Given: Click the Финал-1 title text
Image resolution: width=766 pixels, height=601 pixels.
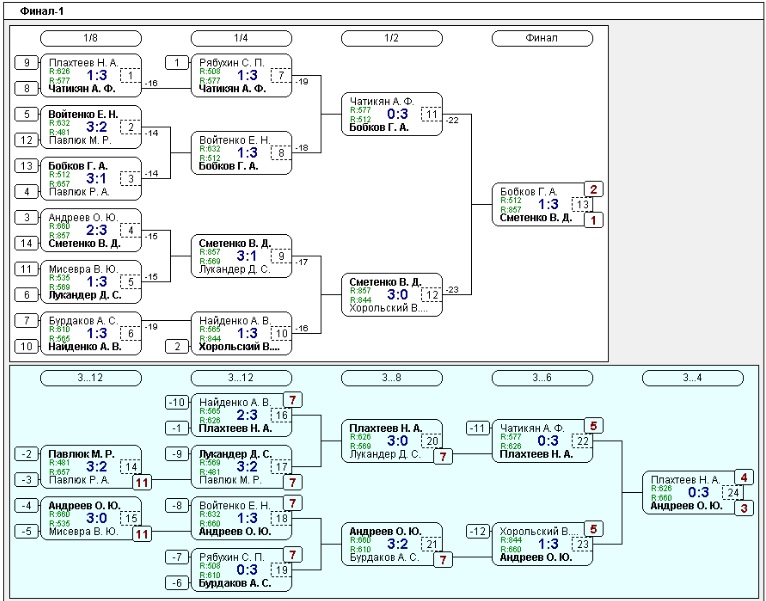Looking at the screenshot, I should 42,11.
